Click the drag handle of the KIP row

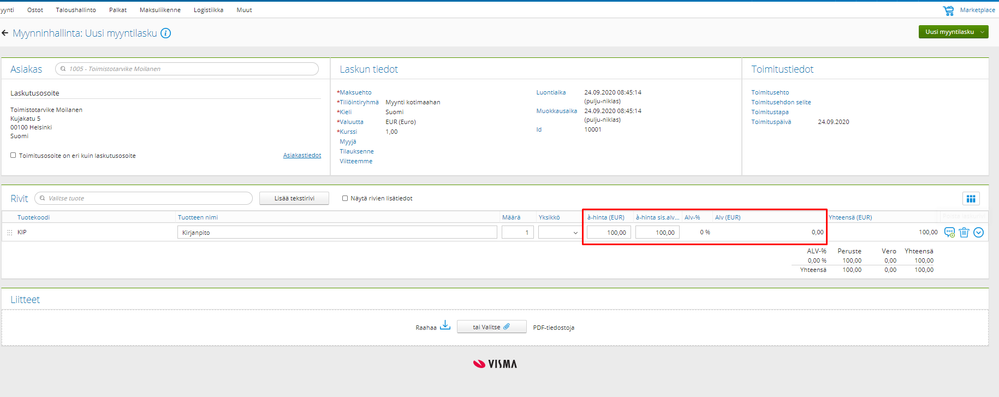point(10,233)
